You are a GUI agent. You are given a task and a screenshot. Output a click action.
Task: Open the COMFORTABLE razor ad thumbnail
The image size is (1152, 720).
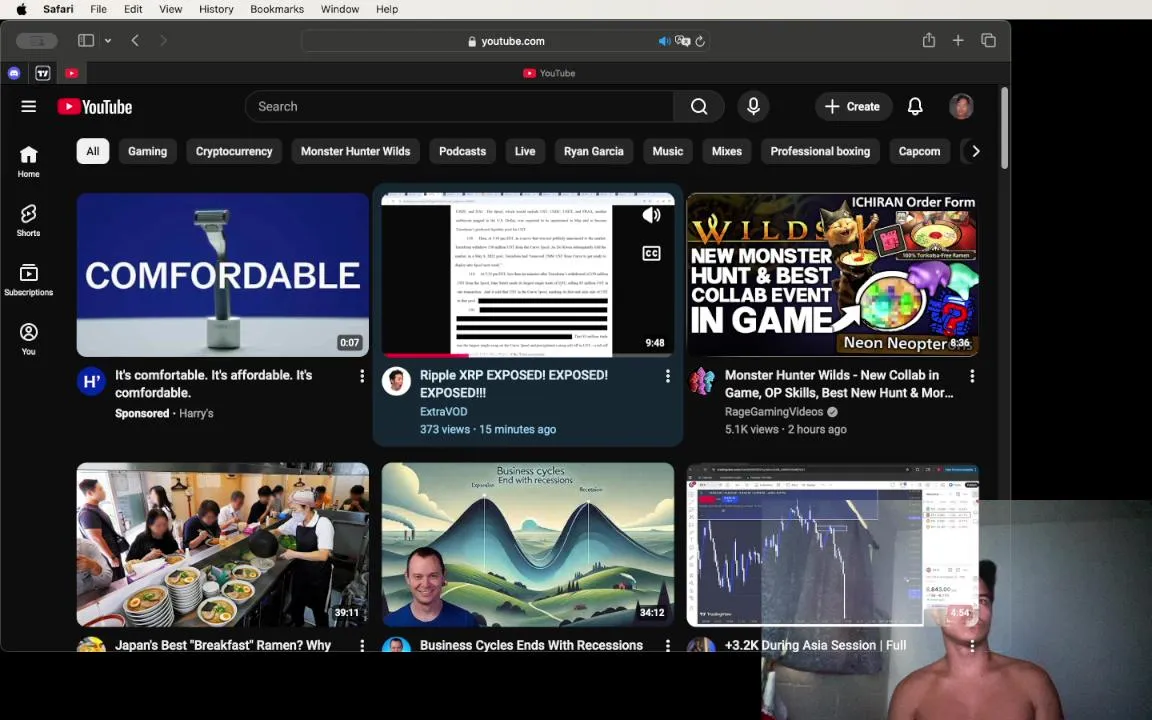point(223,275)
